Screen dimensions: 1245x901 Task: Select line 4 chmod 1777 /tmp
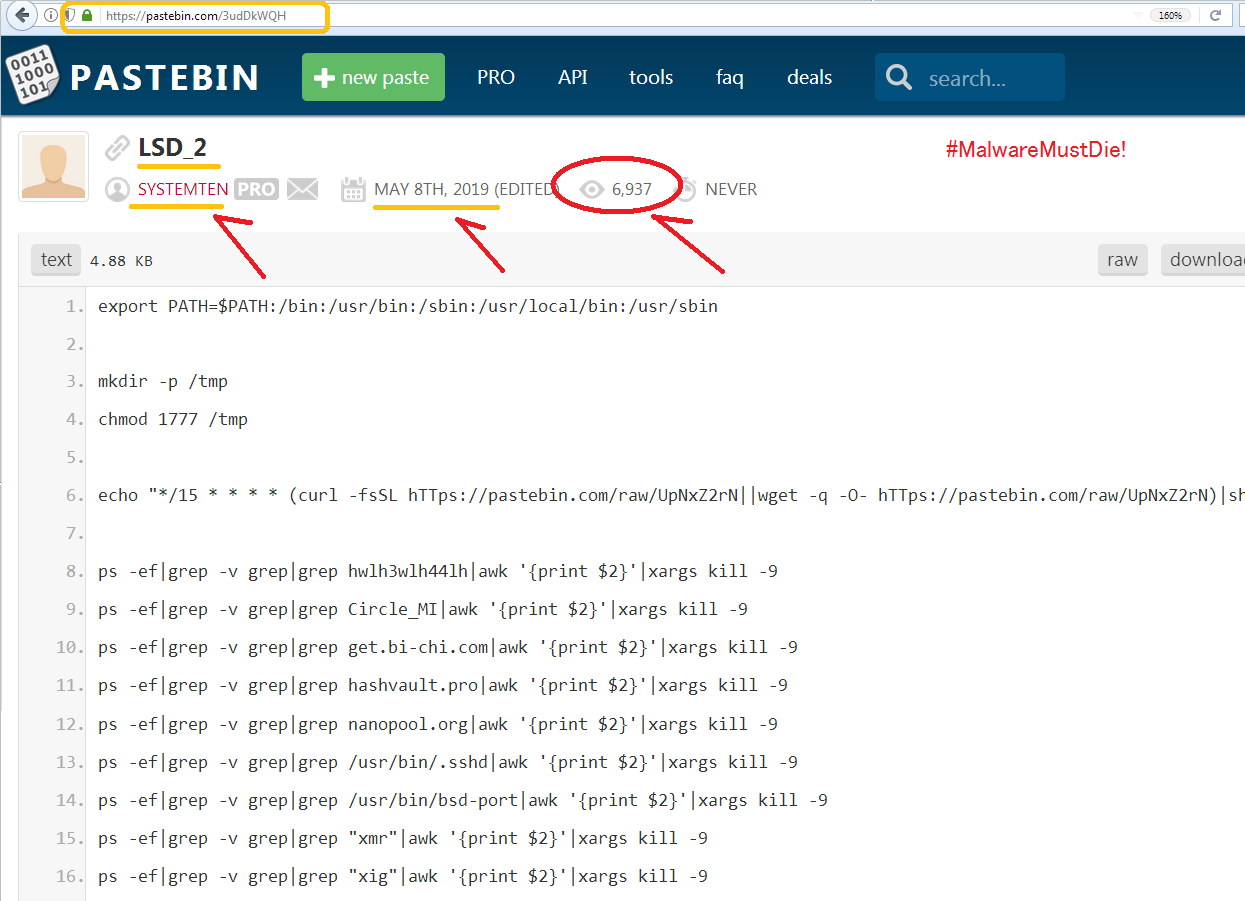pos(173,420)
